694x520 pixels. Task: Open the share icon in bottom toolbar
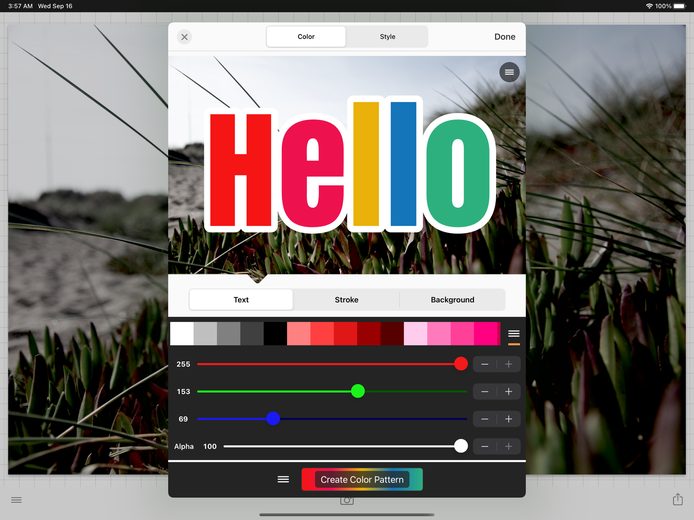(x=678, y=499)
